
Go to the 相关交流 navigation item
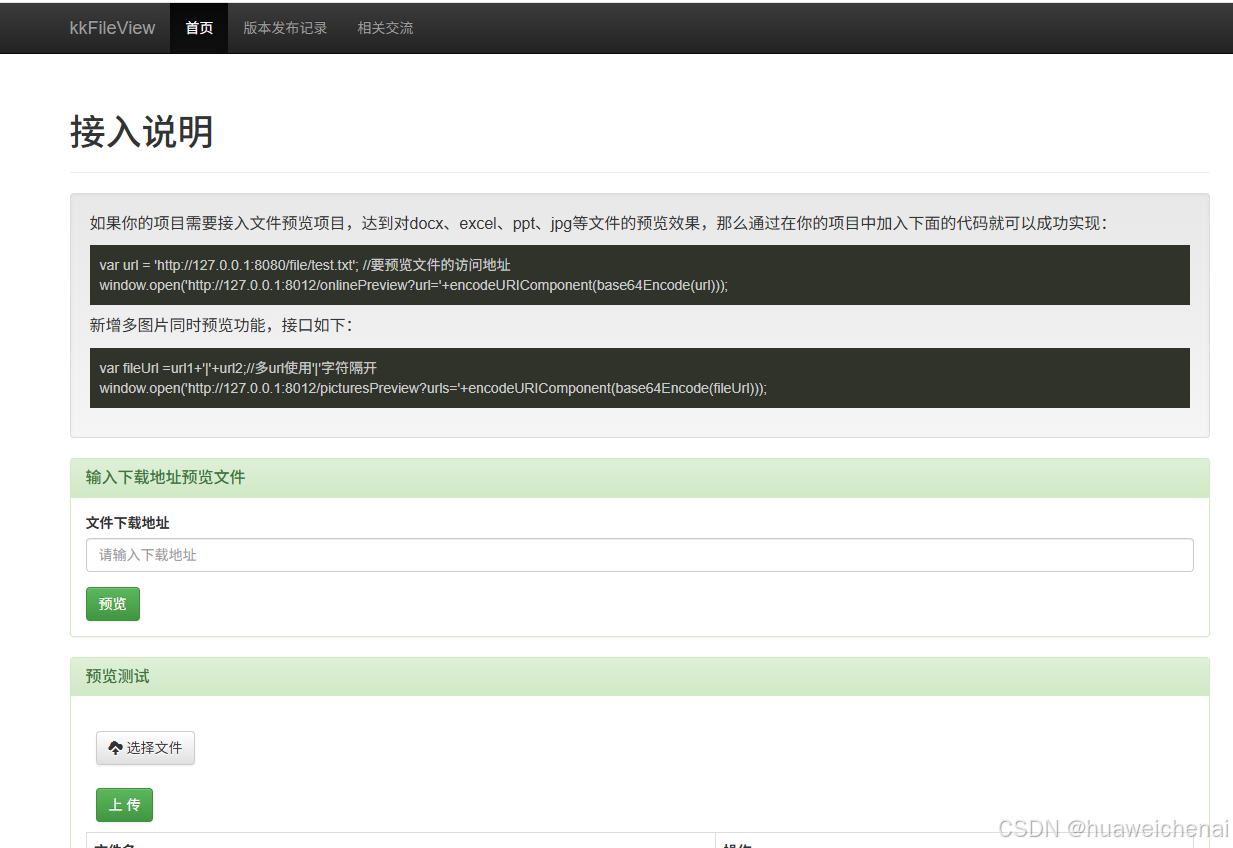[x=385, y=28]
